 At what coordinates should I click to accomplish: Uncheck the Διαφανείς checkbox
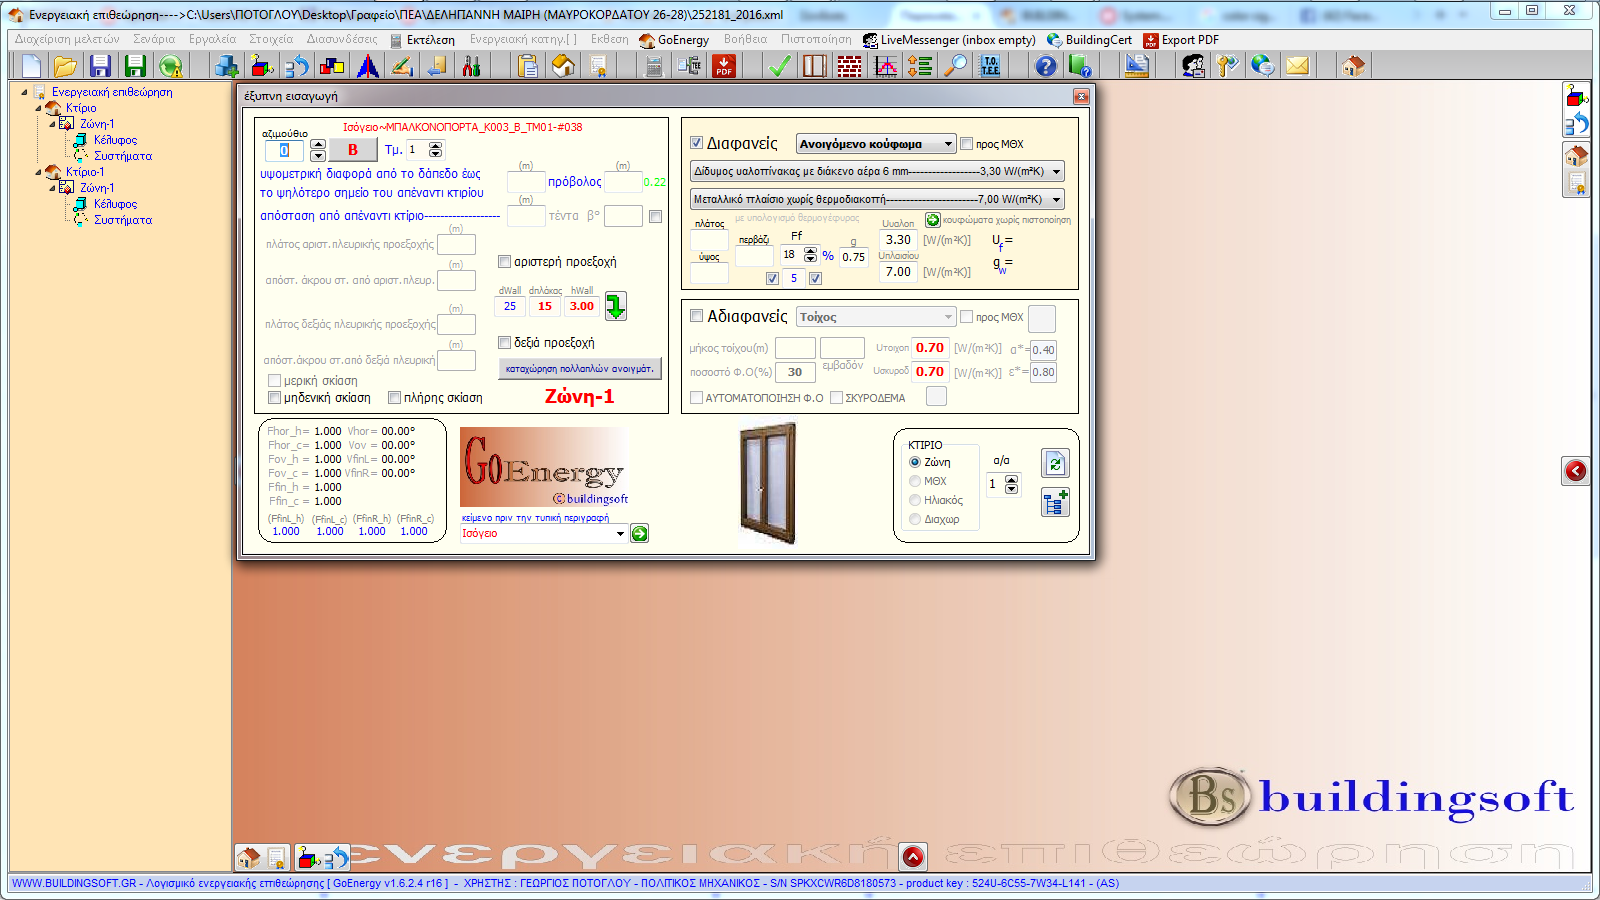point(697,143)
